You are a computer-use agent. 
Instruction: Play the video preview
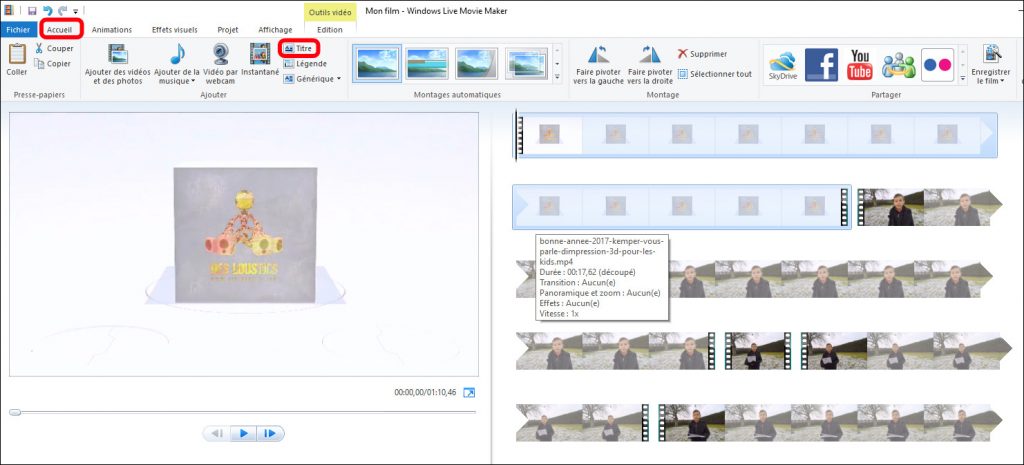244,433
